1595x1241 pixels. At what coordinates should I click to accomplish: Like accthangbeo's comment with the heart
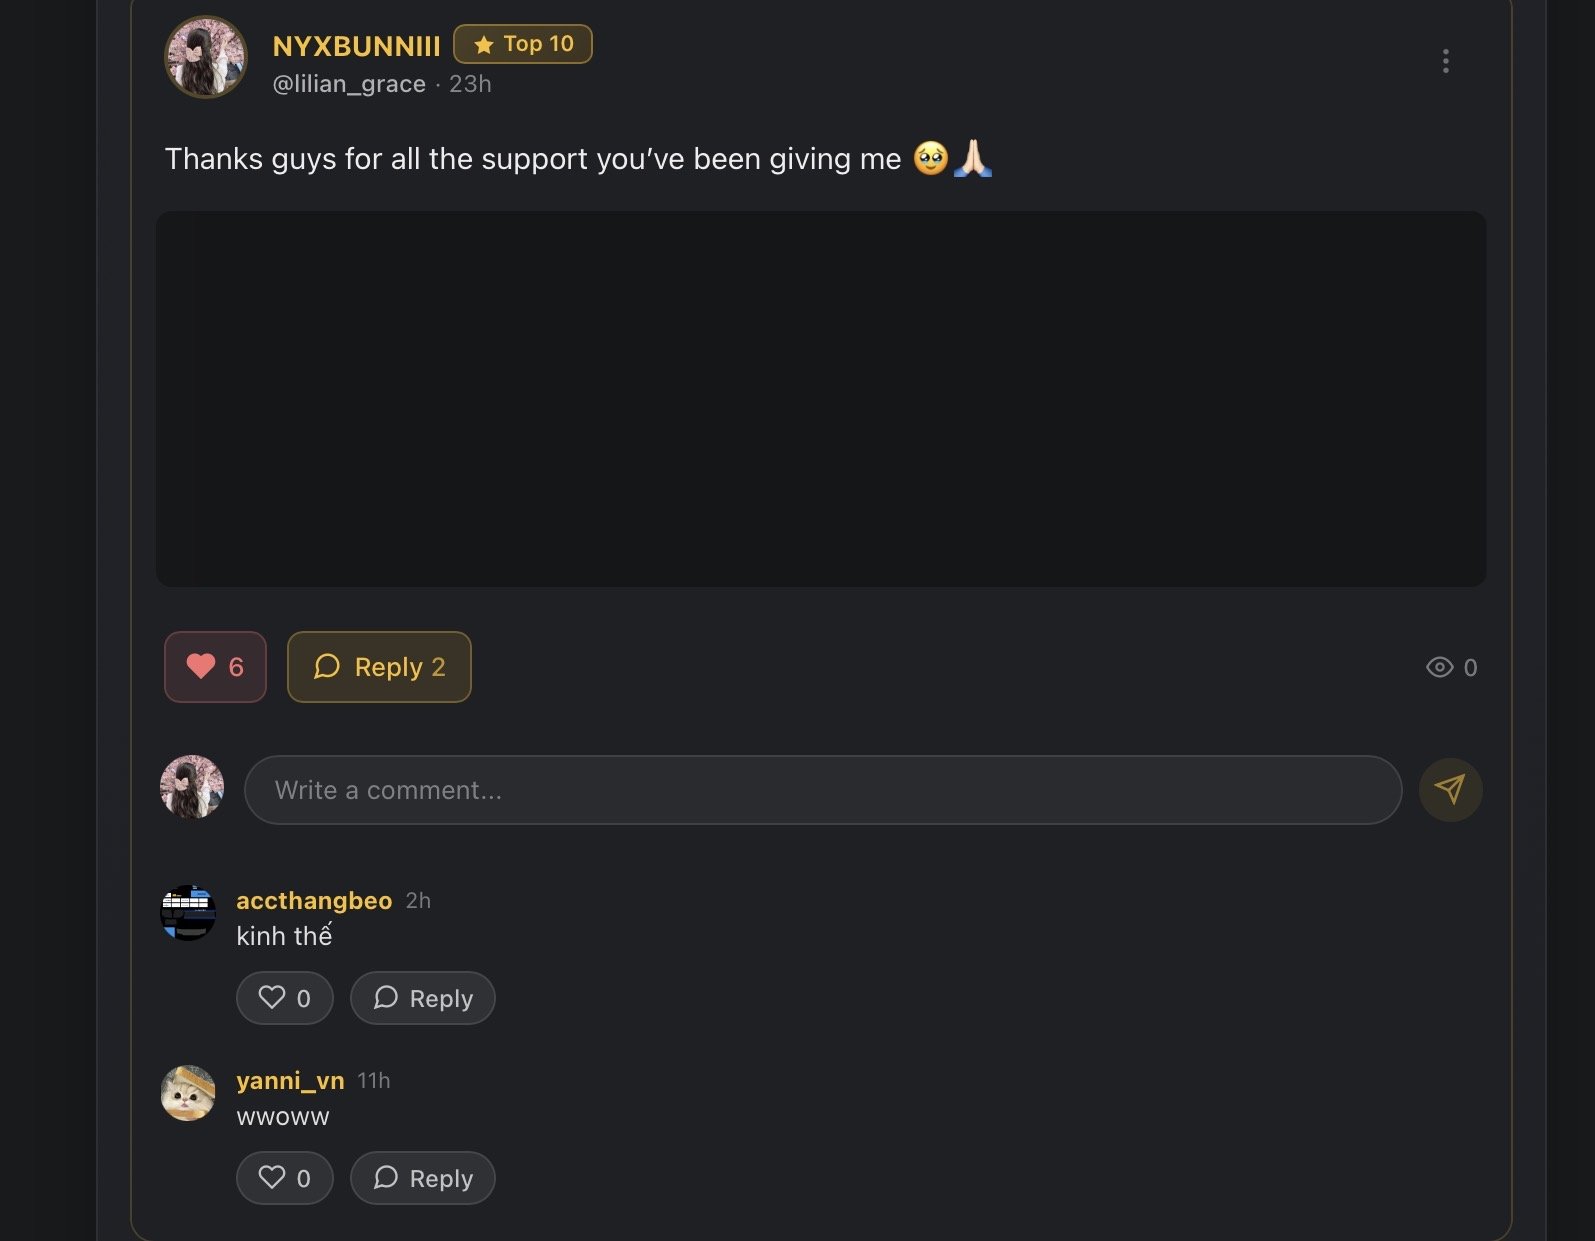click(x=284, y=998)
